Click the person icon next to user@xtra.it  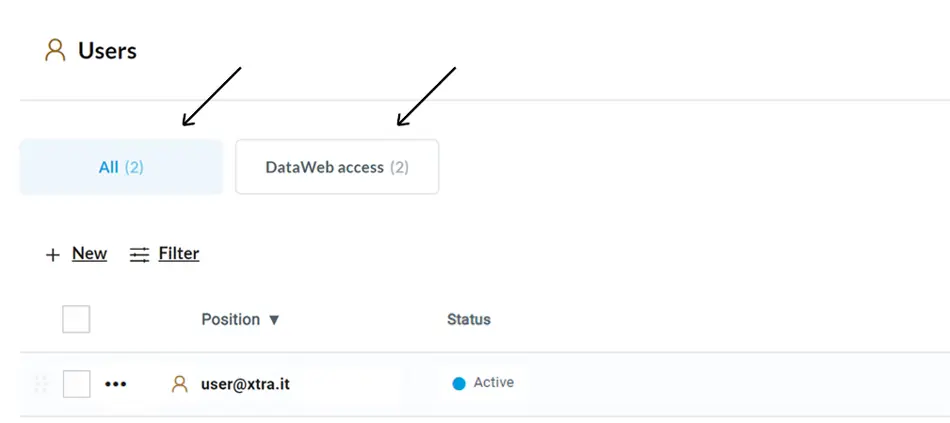180,384
